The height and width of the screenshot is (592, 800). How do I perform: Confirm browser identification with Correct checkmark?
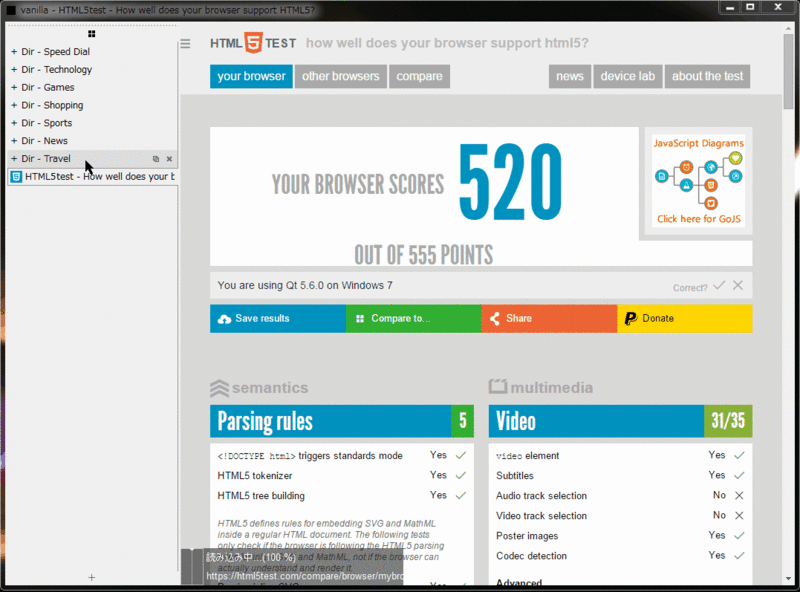[x=719, y=285]
